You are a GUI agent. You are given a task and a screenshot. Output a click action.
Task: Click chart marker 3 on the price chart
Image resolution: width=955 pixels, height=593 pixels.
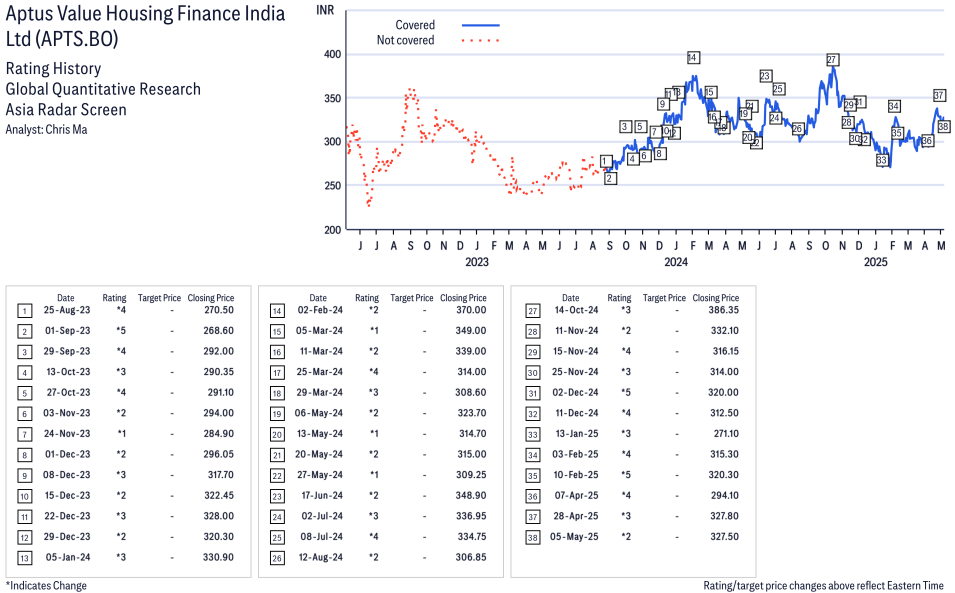point(626,127)
